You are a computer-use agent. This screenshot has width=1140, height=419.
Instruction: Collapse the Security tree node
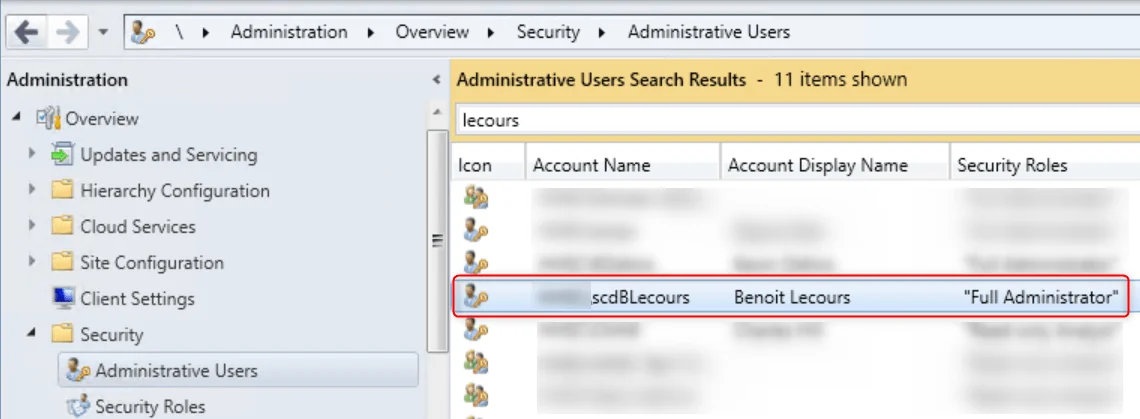pyautogui.click(x=31, y=333)
